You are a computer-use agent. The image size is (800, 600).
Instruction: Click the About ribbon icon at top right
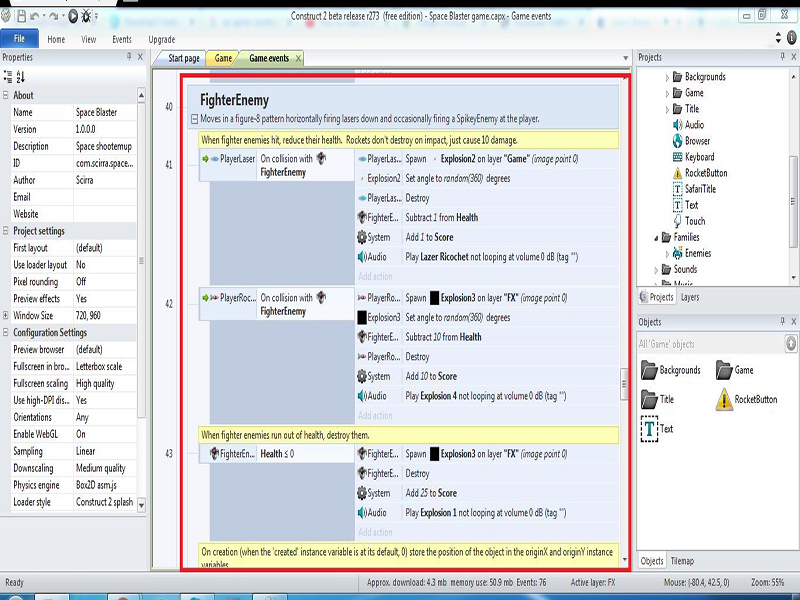pyautogui.click(x=791, y=37)
